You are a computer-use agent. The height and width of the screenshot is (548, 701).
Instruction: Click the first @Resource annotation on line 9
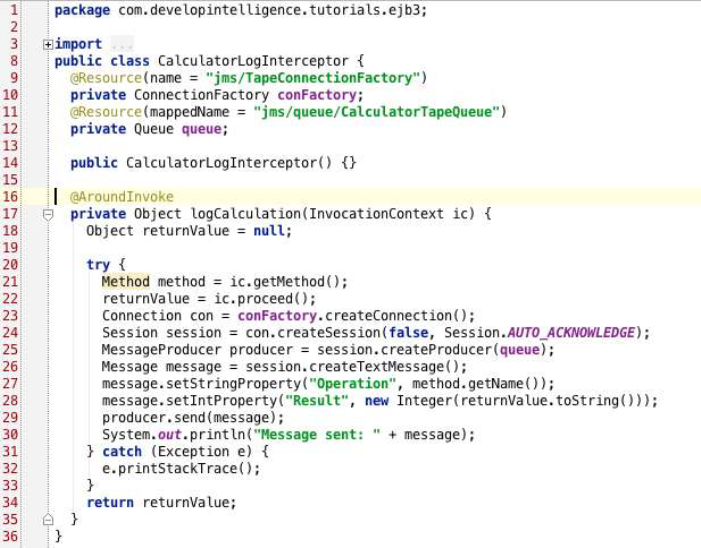pyautogui.click(x=105, y=78)
